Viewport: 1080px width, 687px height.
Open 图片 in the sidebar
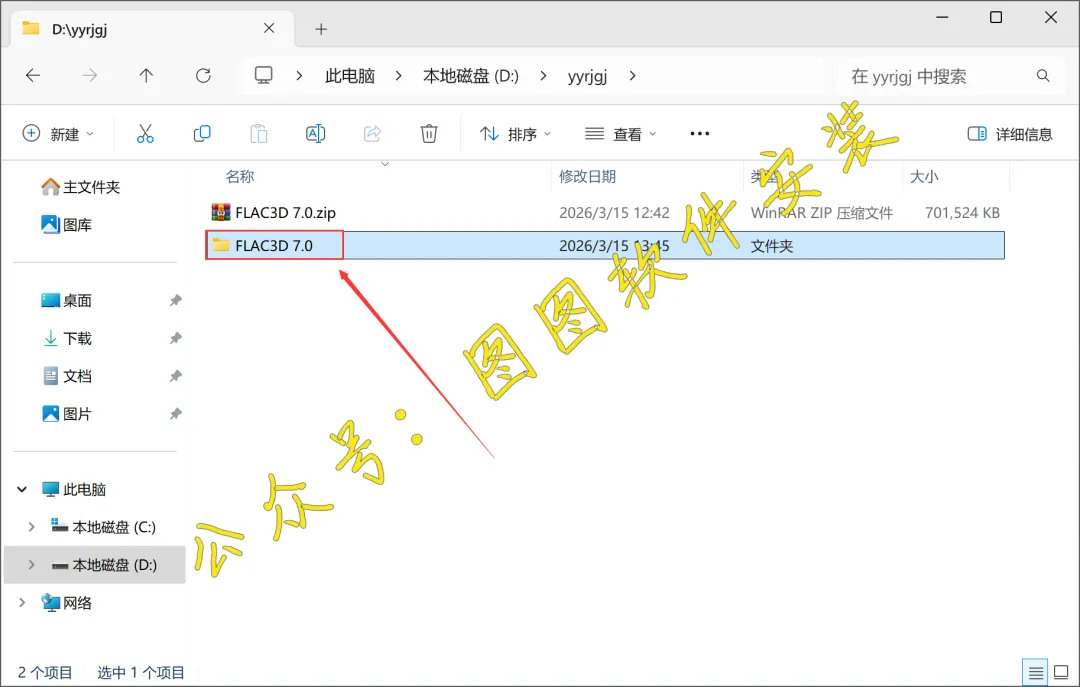click(x=67, y=414)
